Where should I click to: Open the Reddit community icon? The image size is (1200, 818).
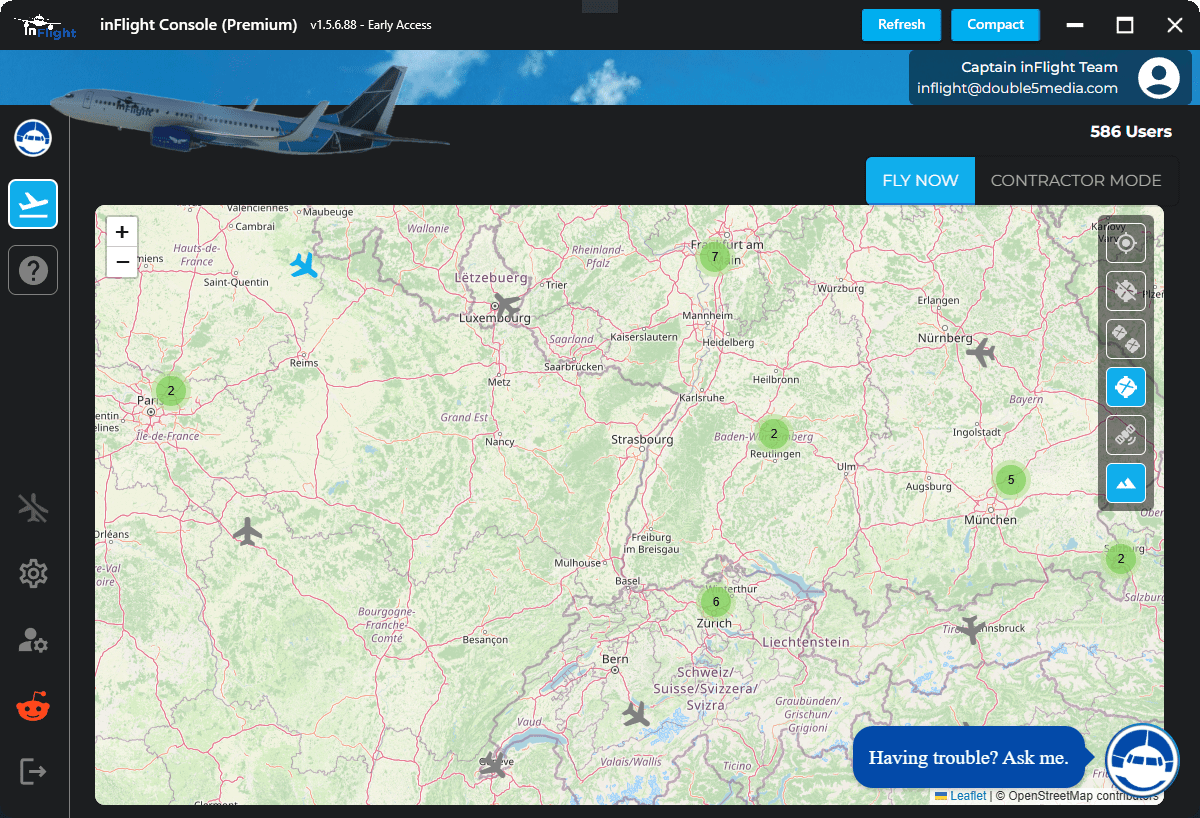[33, 706]
